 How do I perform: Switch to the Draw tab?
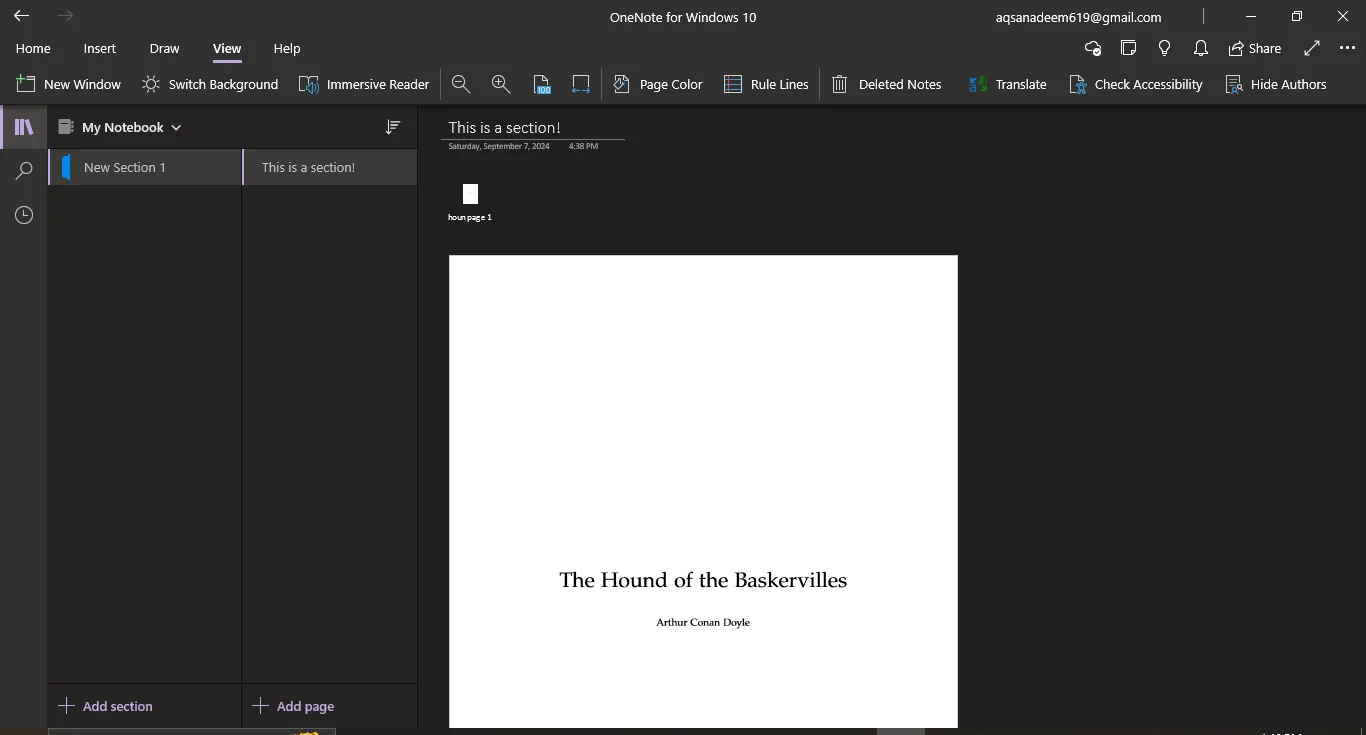pos(164,48)
